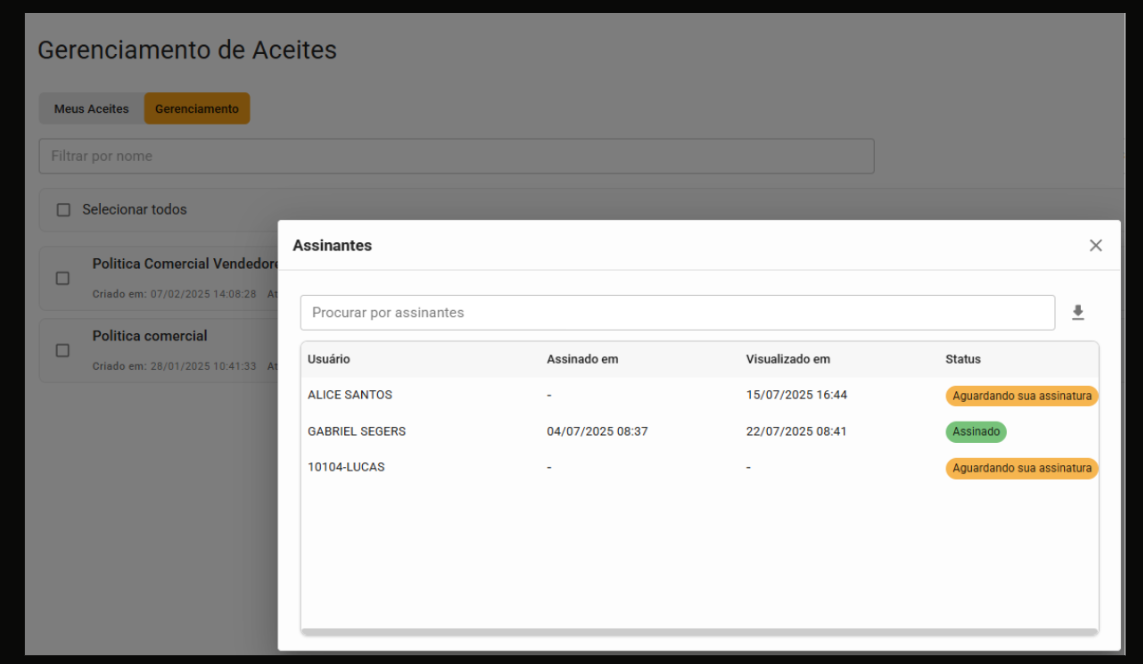Click the 10104-LUCAS user row
Image resolution: width=1143 pixels, height=664 pixels.
click(x=346, y=467)
